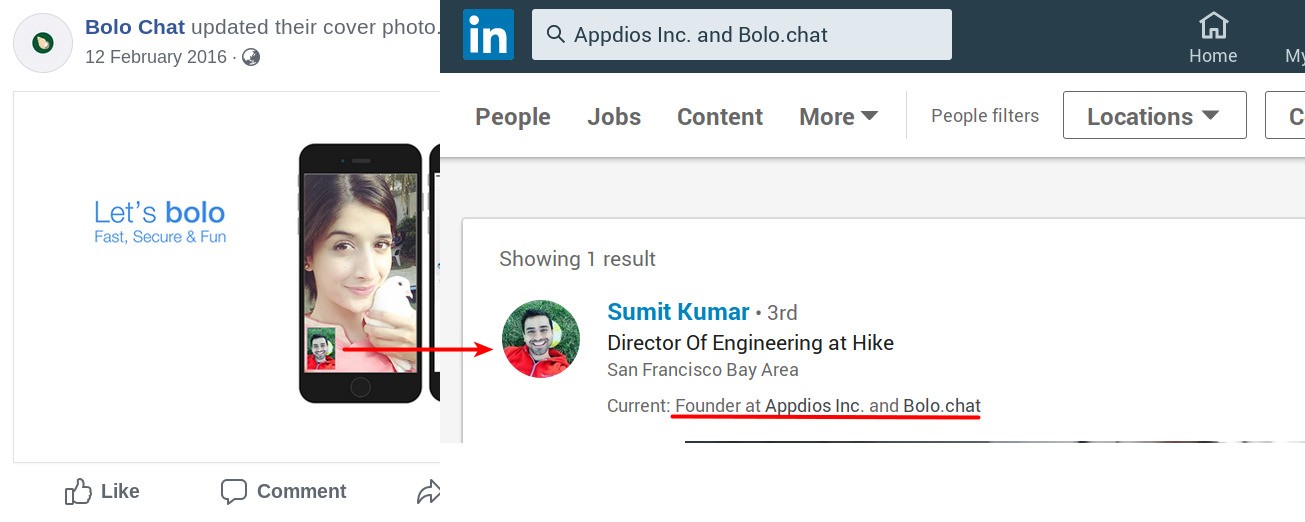
Task: Open the Bolo Chat page link
Action: click(135, 27)
